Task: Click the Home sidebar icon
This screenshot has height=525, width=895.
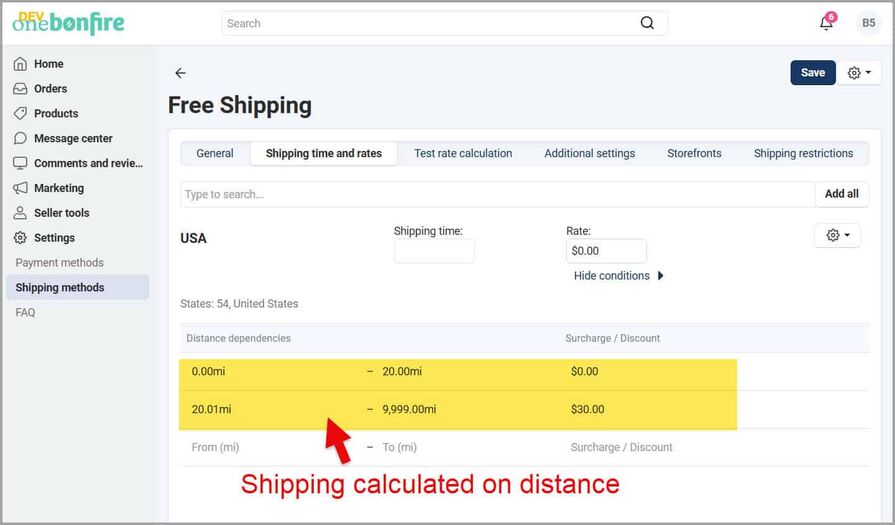Action: (x=20, y=64)
